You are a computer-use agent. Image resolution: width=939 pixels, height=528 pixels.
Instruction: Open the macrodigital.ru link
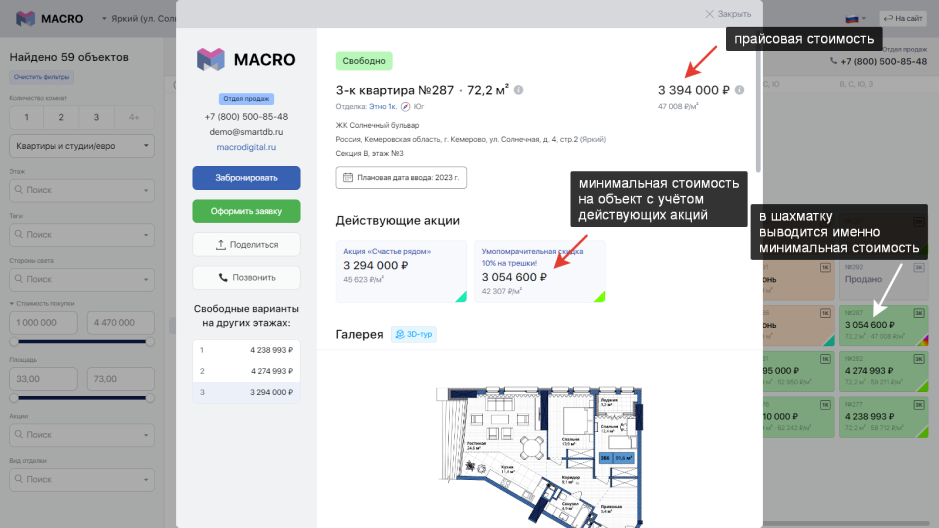coord(246,146)
